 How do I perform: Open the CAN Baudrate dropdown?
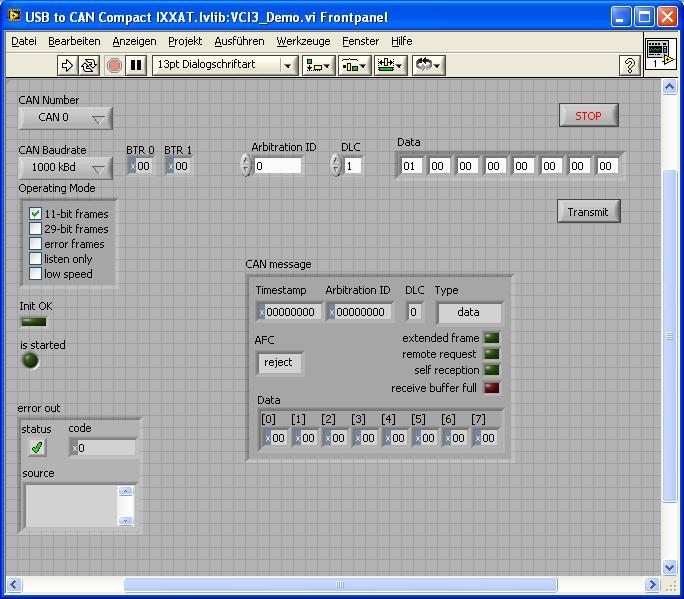point(65,168)
